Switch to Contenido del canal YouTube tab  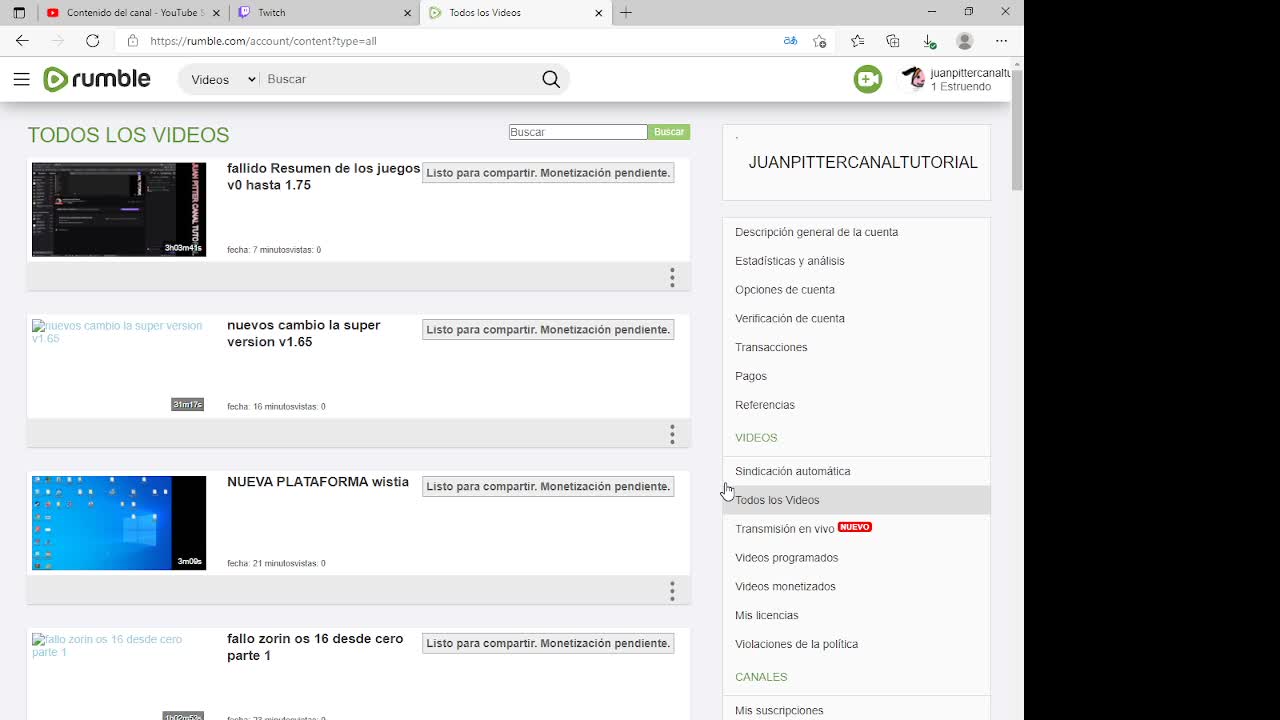click(132, 13)
